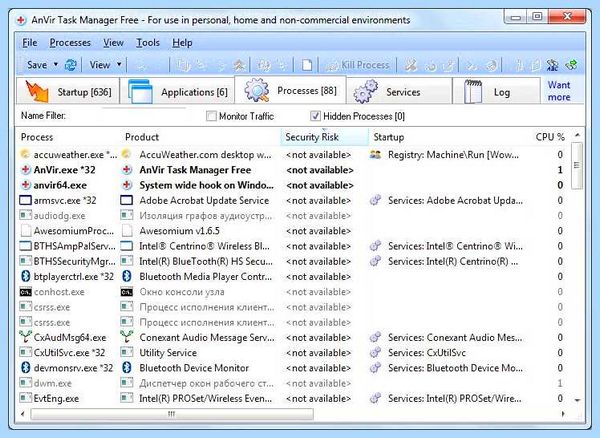Click the gear magnifier icon on Processes tab

point(257,91)
